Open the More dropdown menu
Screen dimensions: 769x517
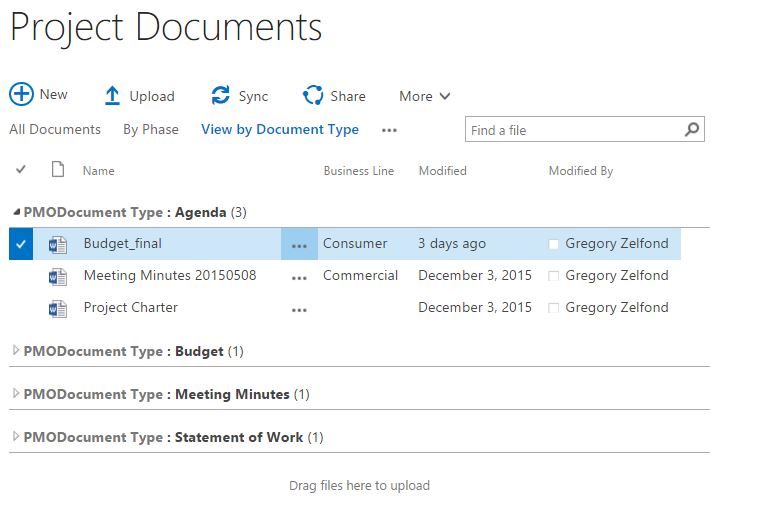[x=425, y=96]
